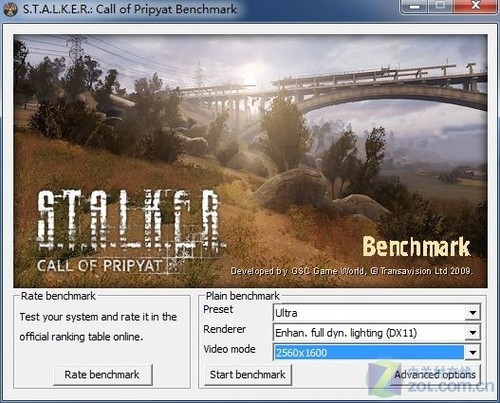The image size is (500, 403).
Task: Click the window title bar text
Action: click(130, 9)
